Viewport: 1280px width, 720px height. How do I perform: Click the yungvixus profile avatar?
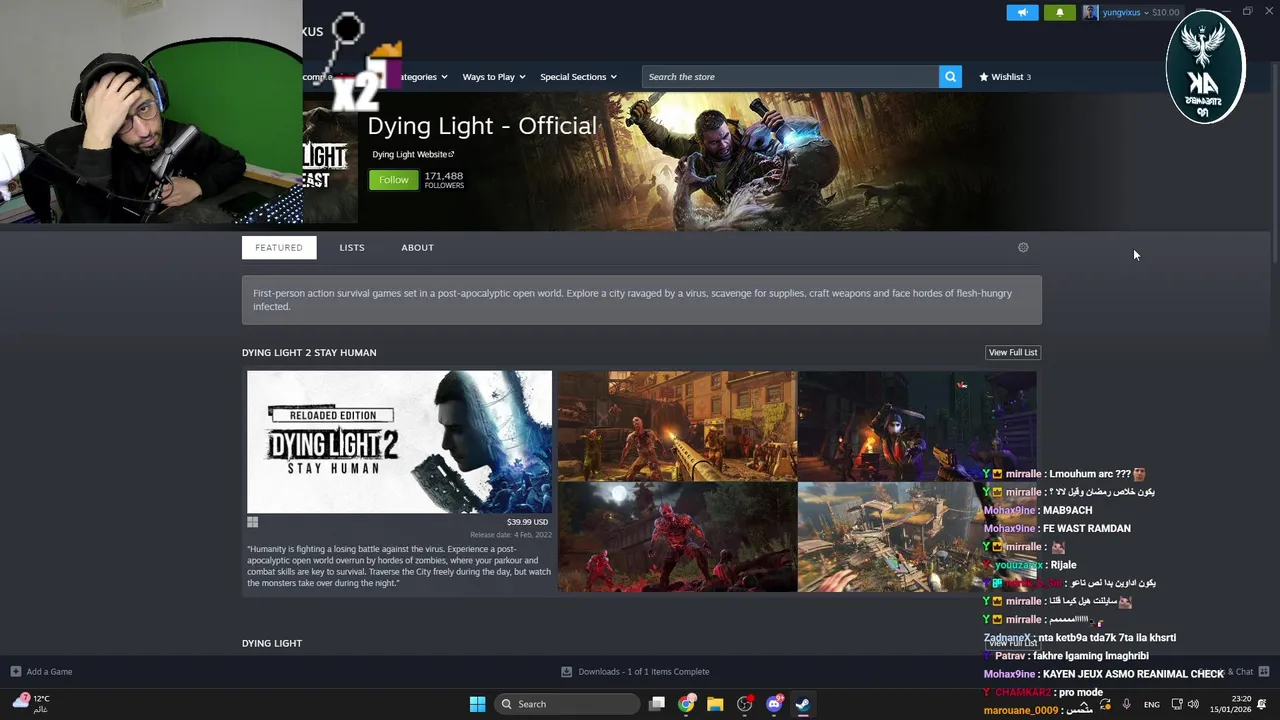(x=1090, y=12)
